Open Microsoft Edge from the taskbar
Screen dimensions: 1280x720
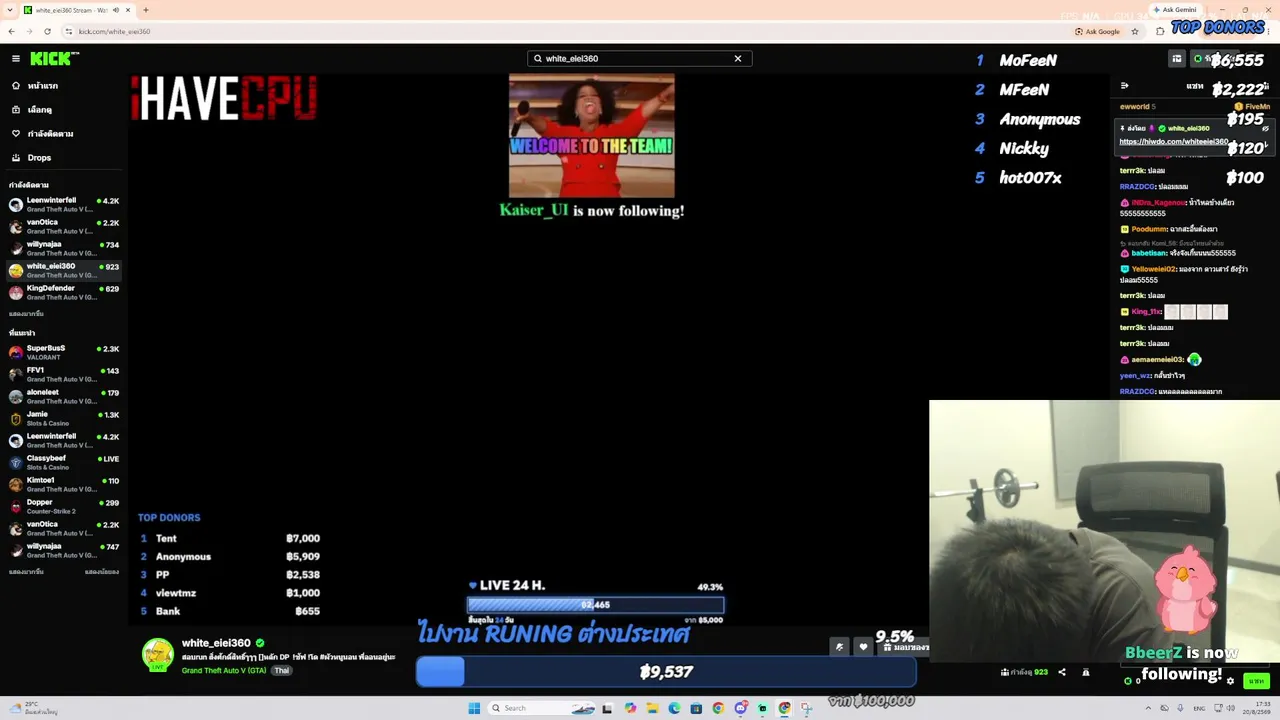click(x=674, y=708)
